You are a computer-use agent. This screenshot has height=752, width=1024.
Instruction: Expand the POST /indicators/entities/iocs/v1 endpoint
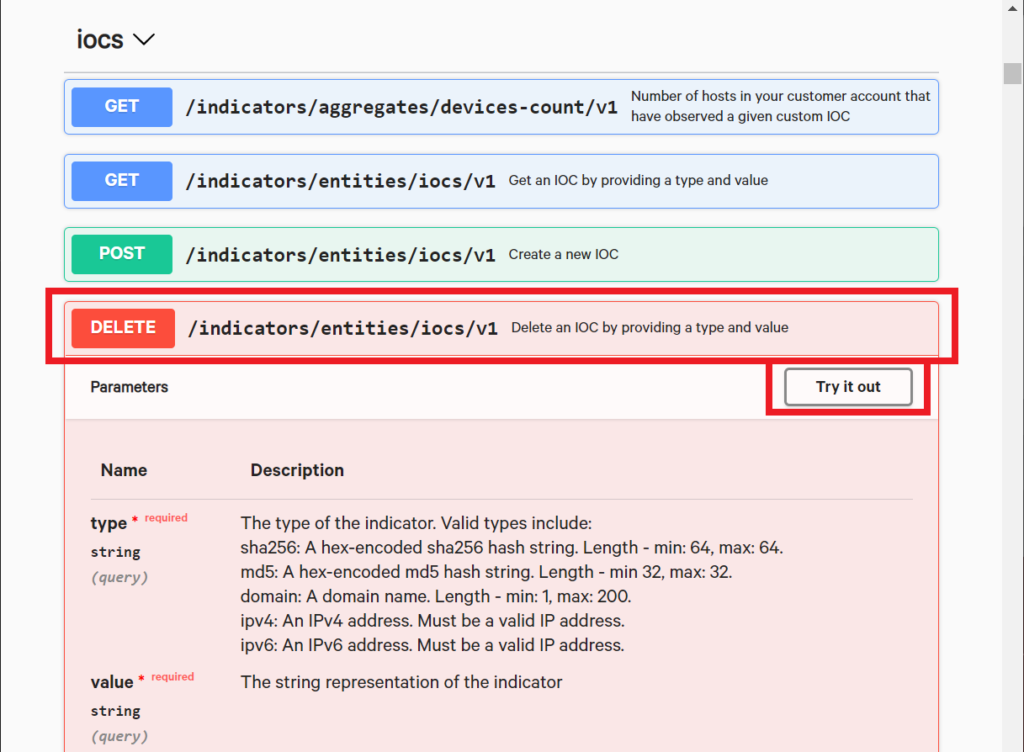tap(501, 255)
